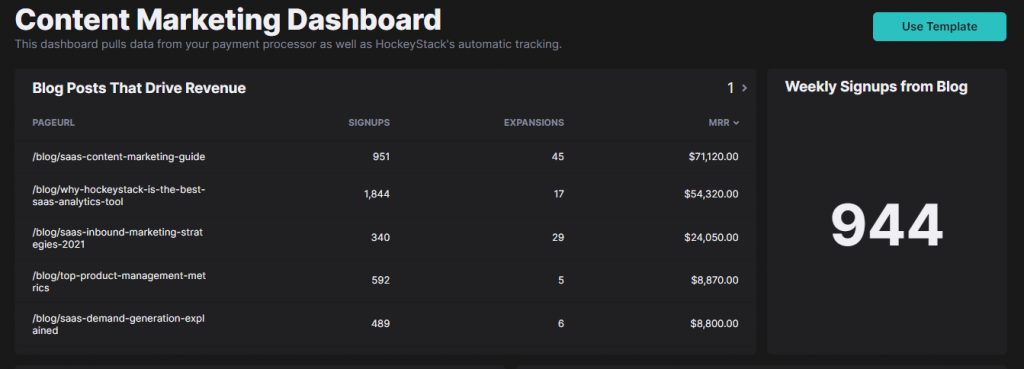Open /blog/saas-content-marketing-guide row
Image resolution: width=1024 pixels, height=369 pixels.
[x=385, y=157]
